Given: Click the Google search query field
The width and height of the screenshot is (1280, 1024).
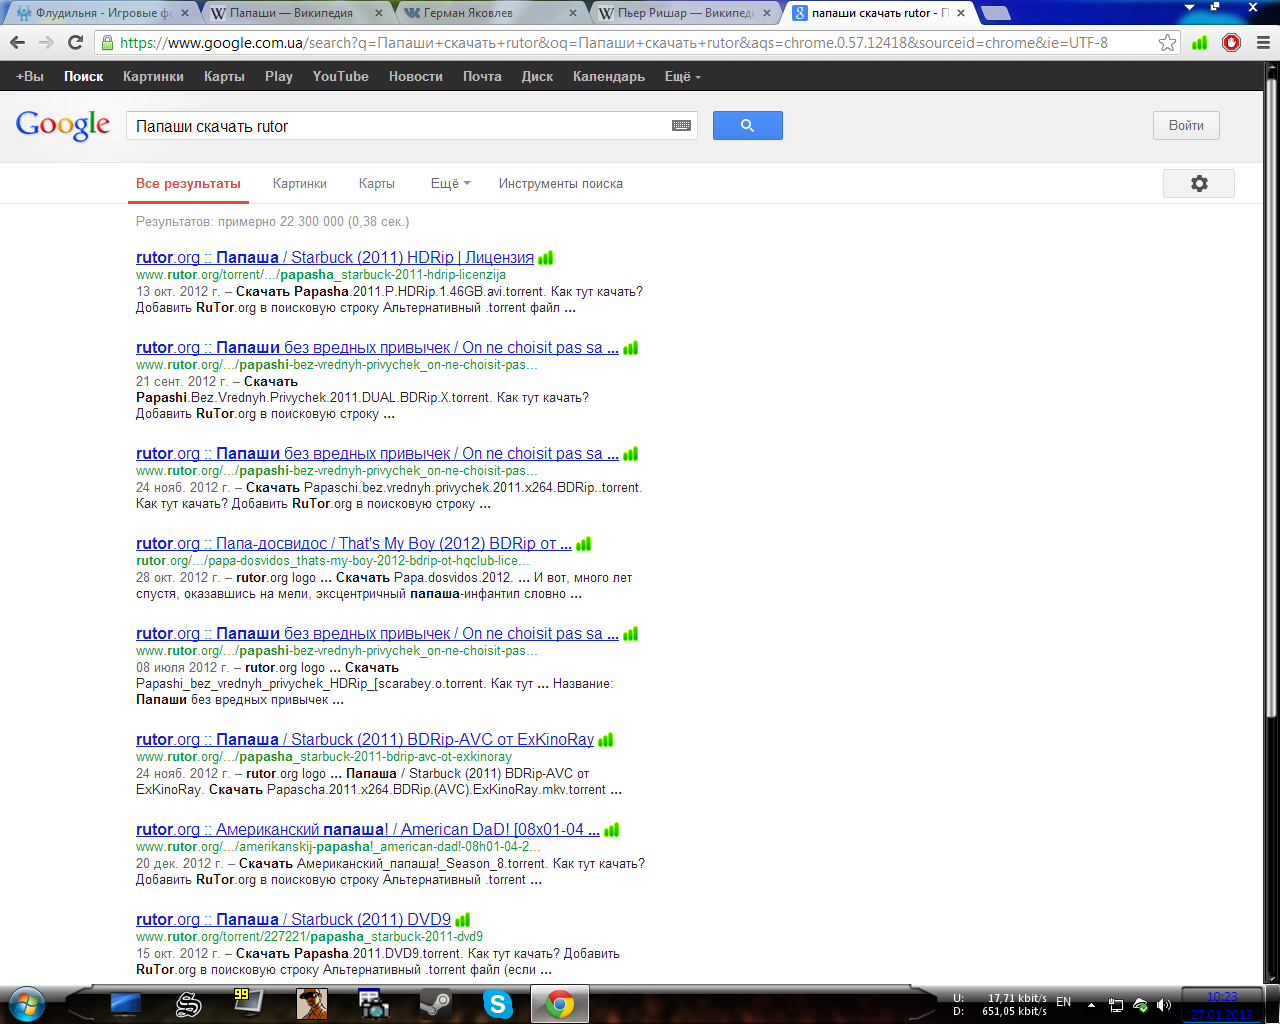Looking at the screenshot, I should pyautogui.click(x=400, y=126).
